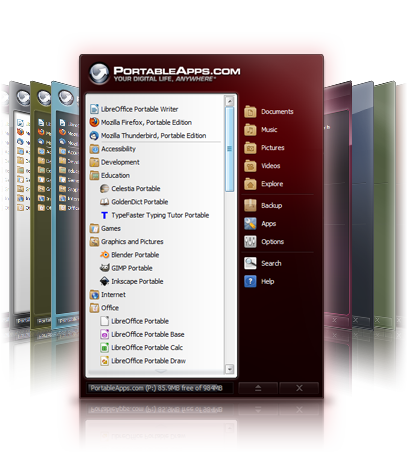Click 'TypeFaster Typing Tutor Portable' text

point(160,215)
